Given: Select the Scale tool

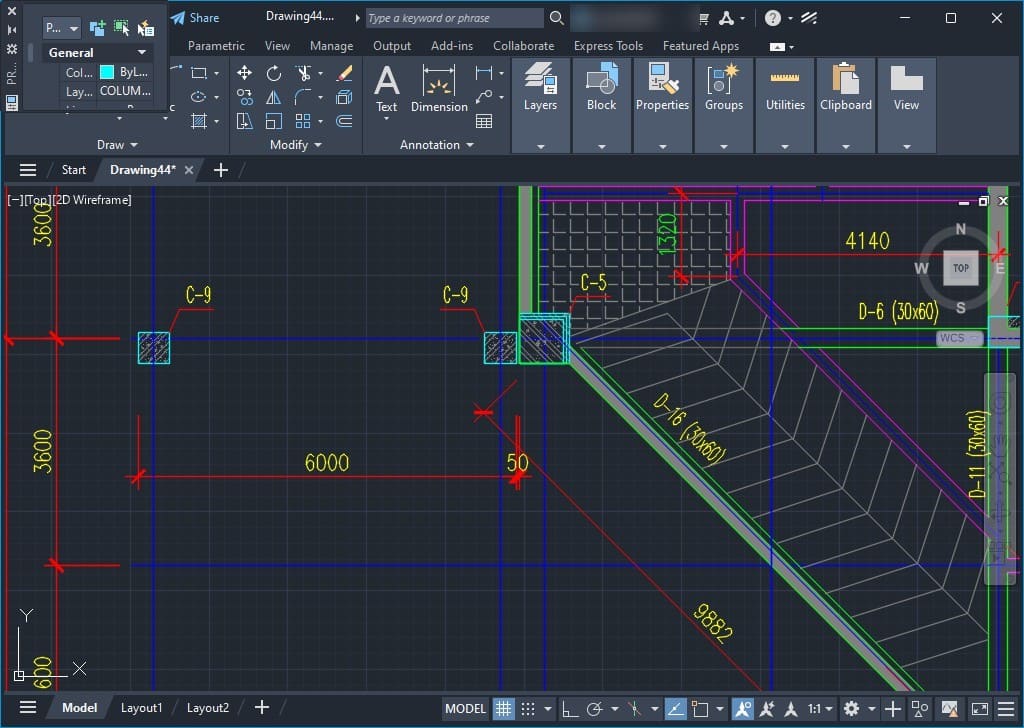Looking at the screenshot, I should pyautogui.click(x=274, y=121).
